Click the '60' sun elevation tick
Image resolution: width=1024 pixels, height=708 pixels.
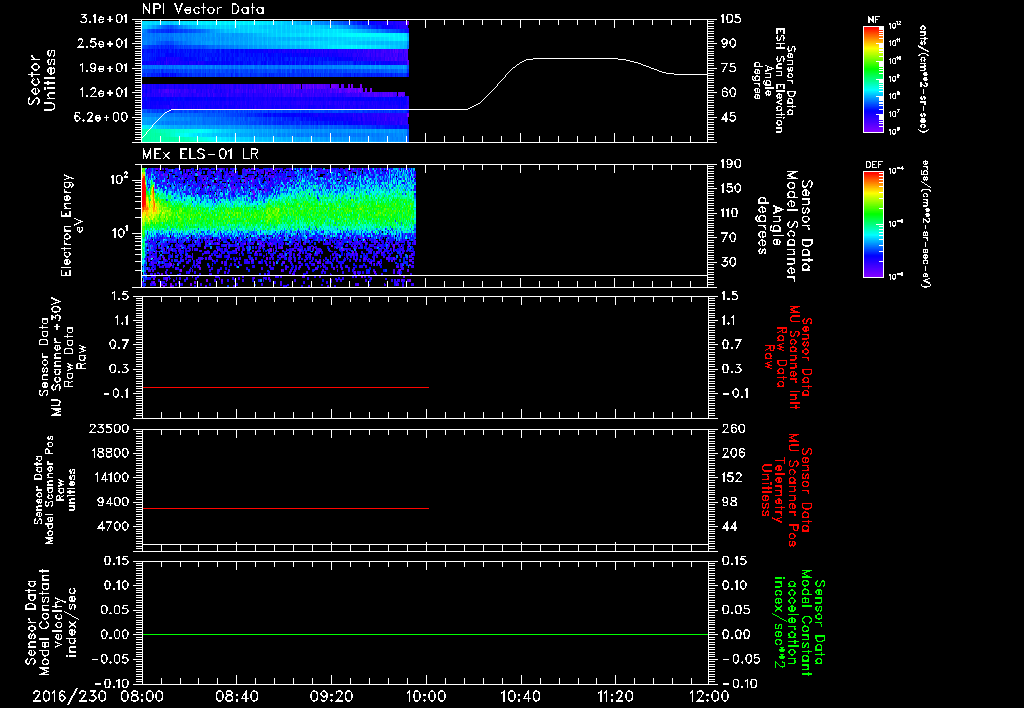point(728,93)
